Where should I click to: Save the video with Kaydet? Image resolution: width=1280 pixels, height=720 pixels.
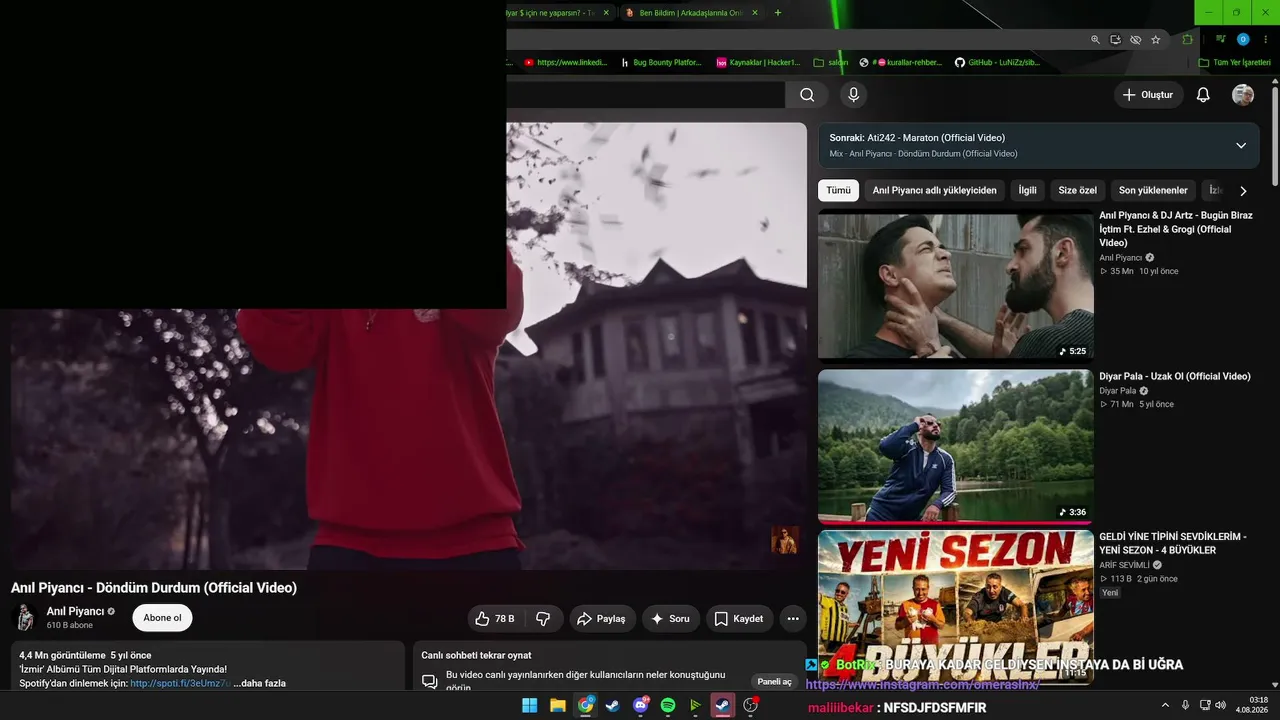[740, 619]
